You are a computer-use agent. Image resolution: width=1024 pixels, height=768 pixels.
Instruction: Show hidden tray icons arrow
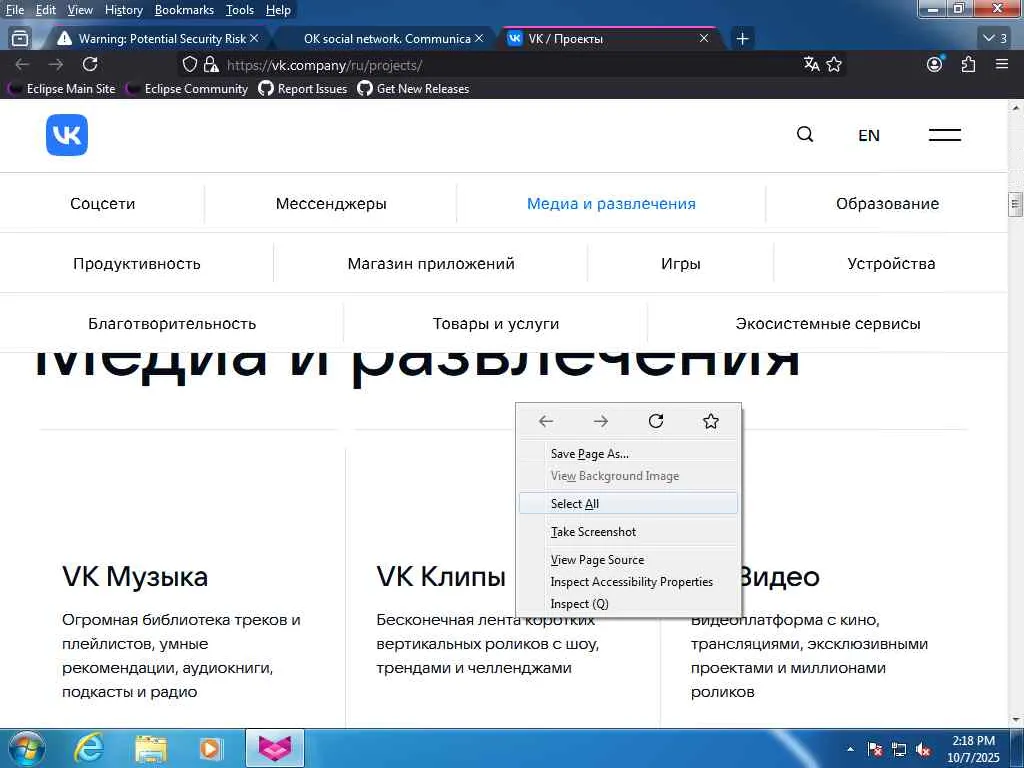click(850, 750)
